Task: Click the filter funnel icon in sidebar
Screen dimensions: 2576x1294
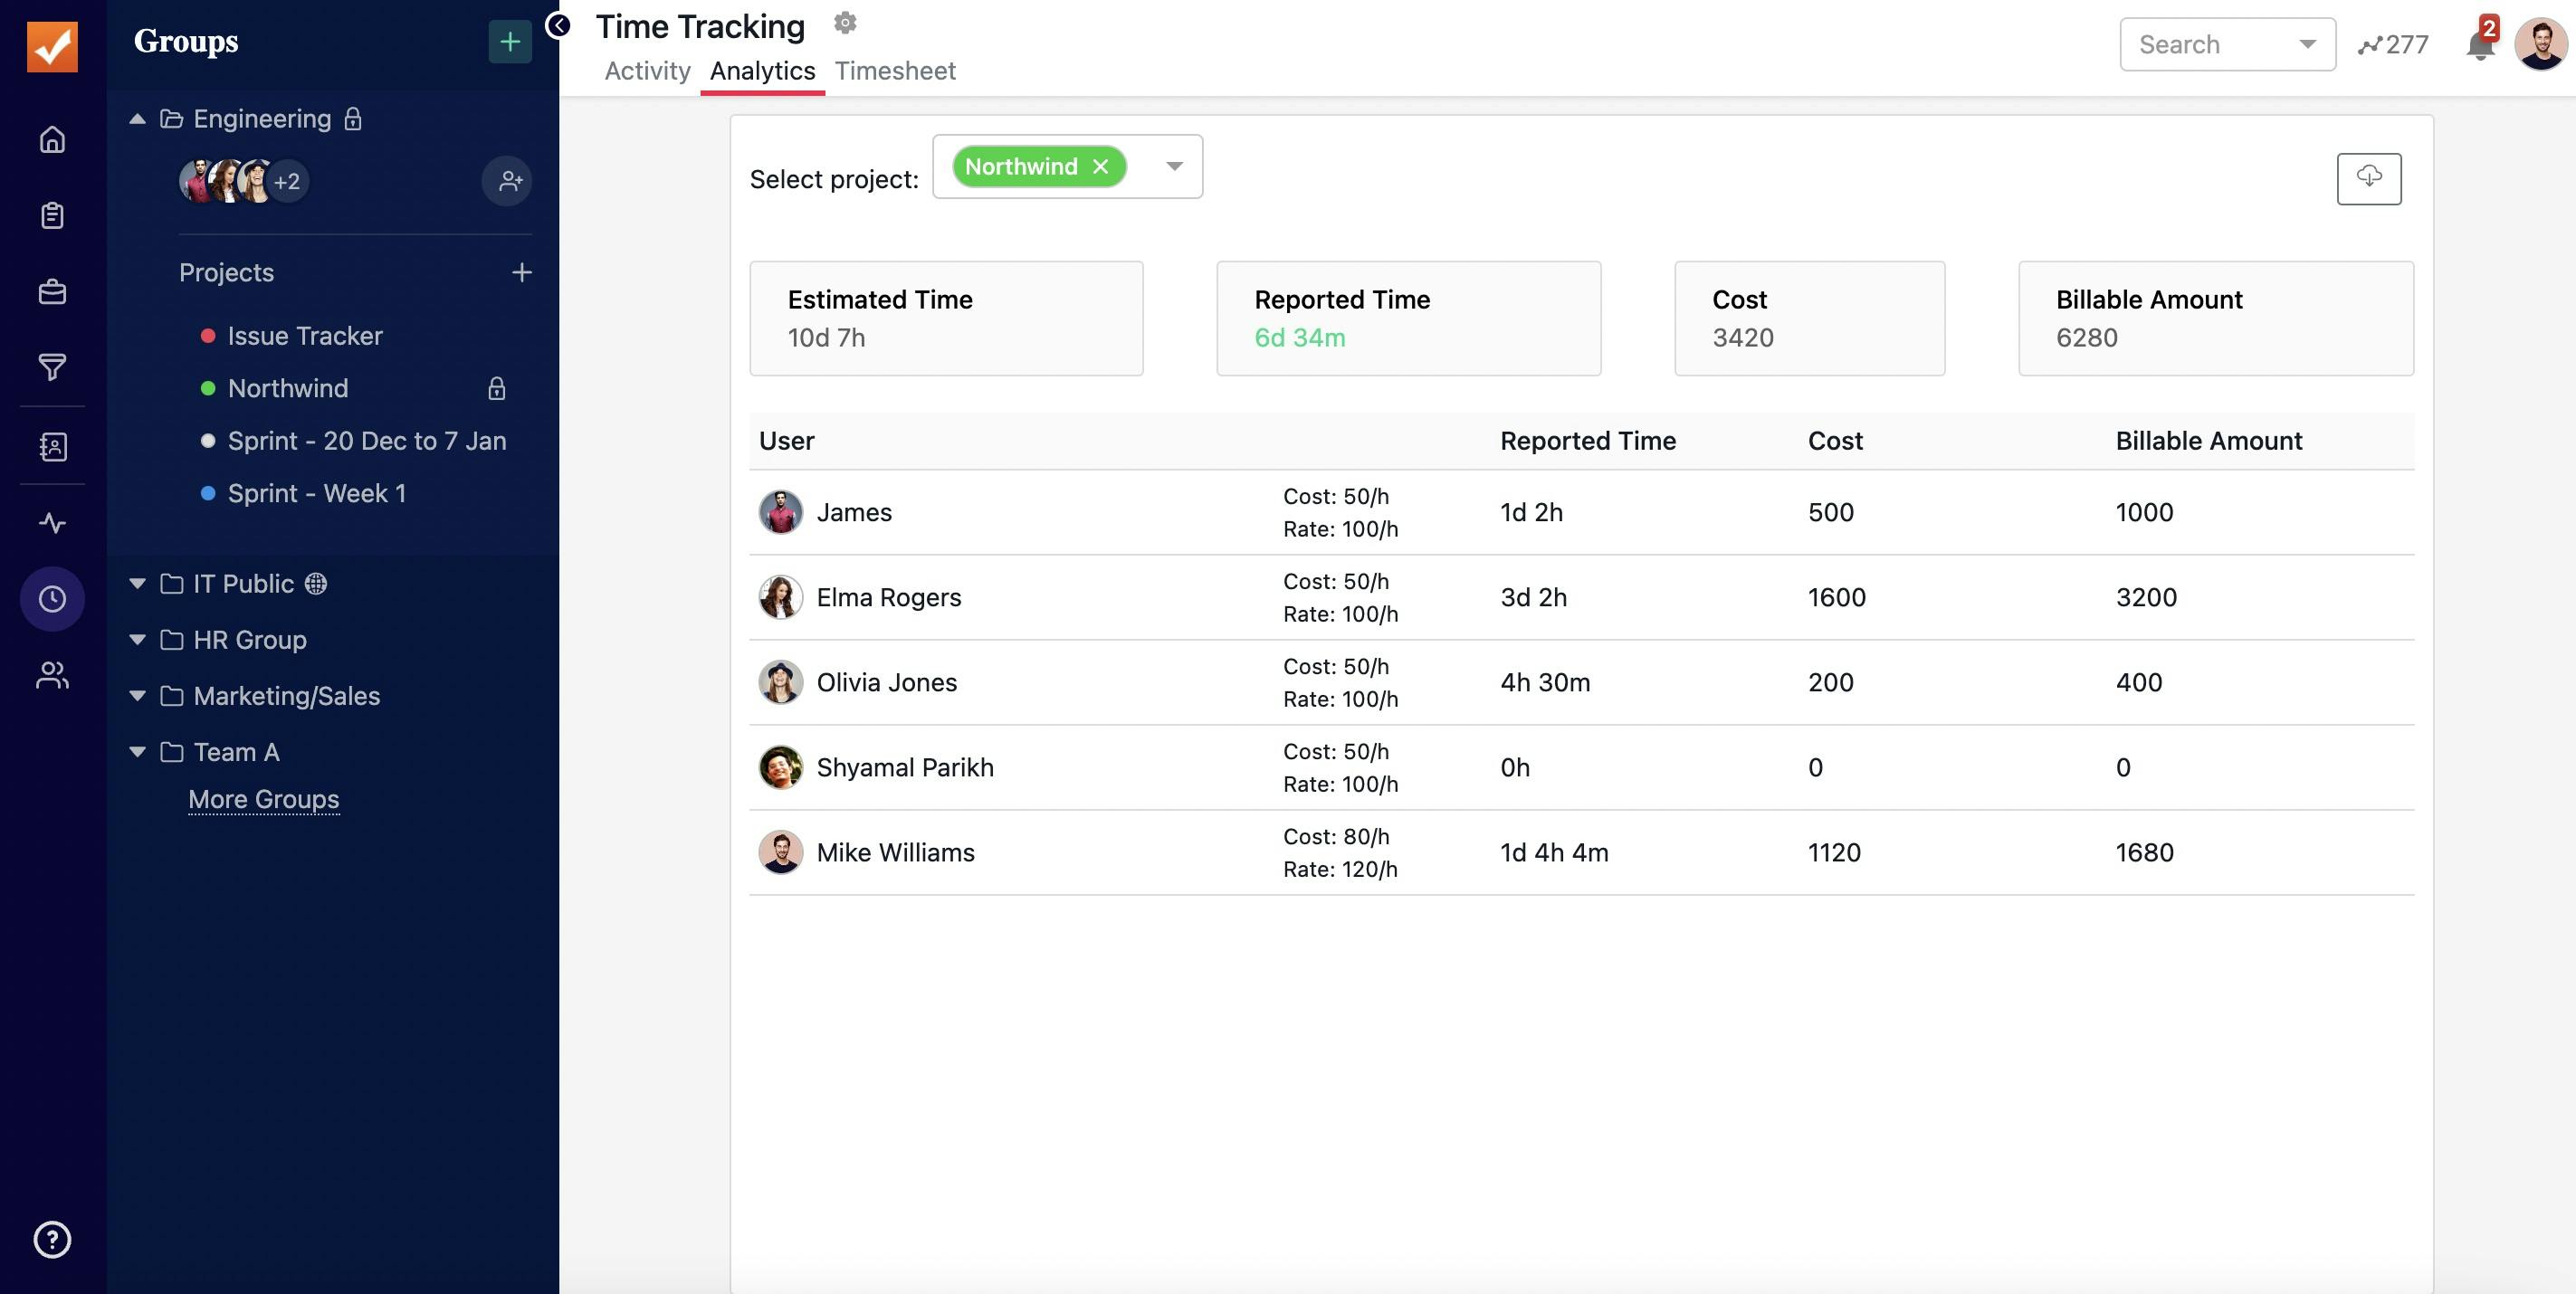Action: (x=52, y=366)
